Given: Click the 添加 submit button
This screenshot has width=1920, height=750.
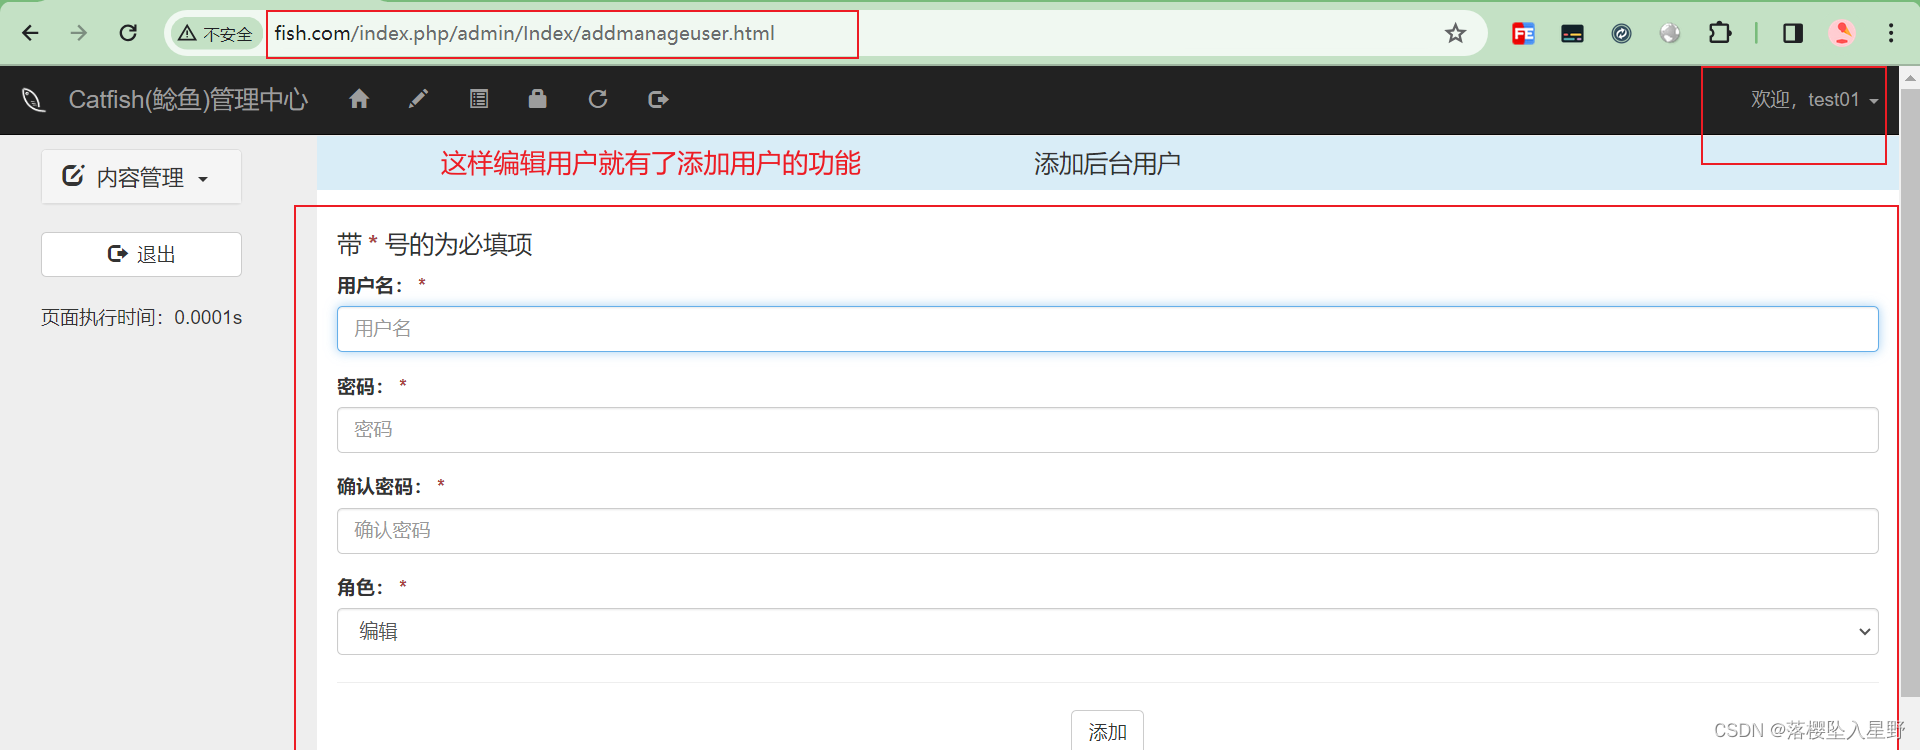Looking at the screenshot, I should tap(1107, 731).
